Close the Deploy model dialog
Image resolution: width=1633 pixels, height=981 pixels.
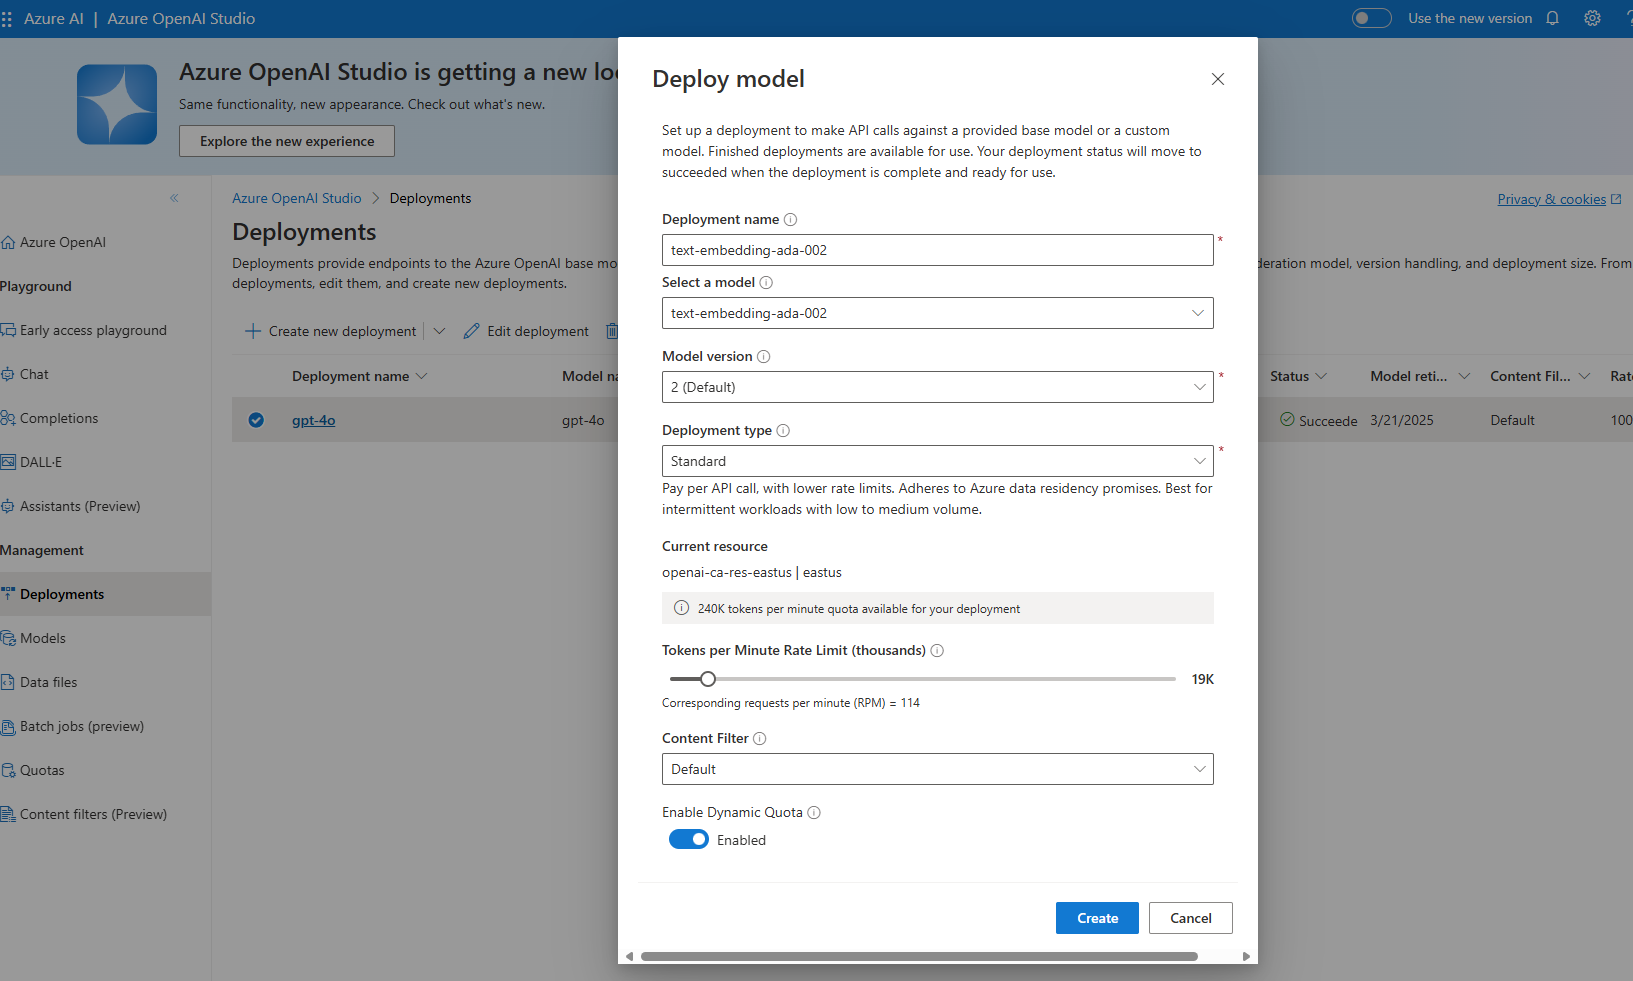click(x=1217, y=79)
